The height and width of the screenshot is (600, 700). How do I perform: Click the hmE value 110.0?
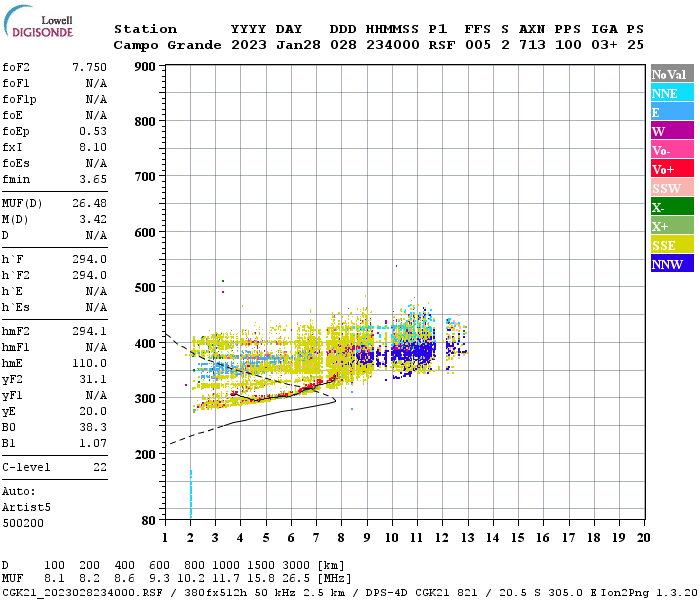click(x=89, y=363)
